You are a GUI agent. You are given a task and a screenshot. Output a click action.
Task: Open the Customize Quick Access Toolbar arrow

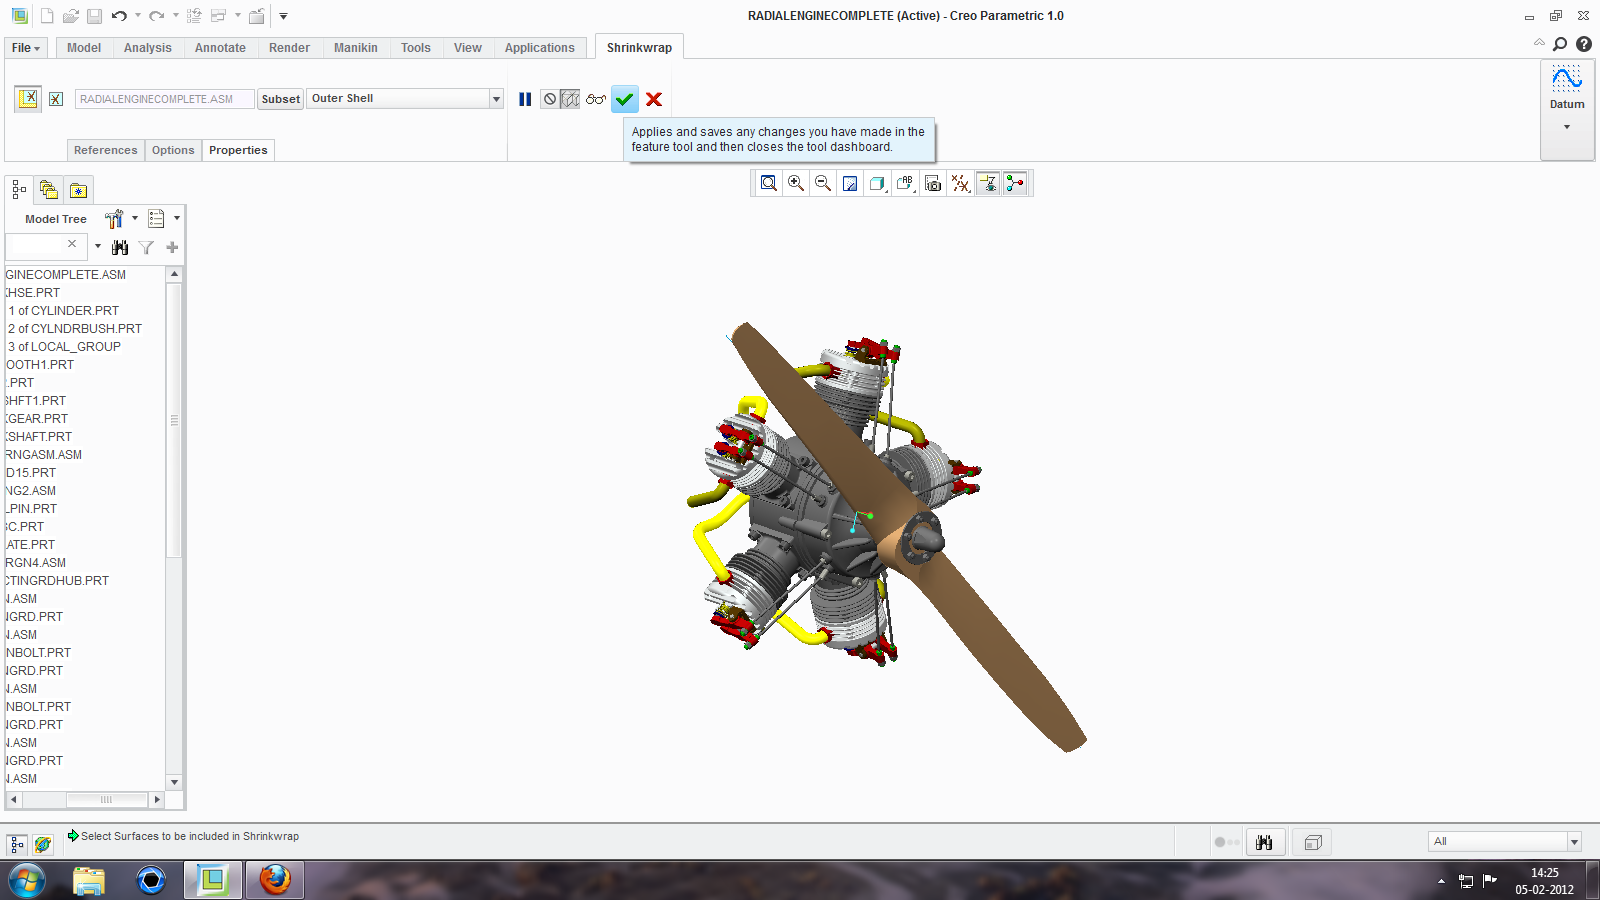pyautogui.click(x=283, y=16)
